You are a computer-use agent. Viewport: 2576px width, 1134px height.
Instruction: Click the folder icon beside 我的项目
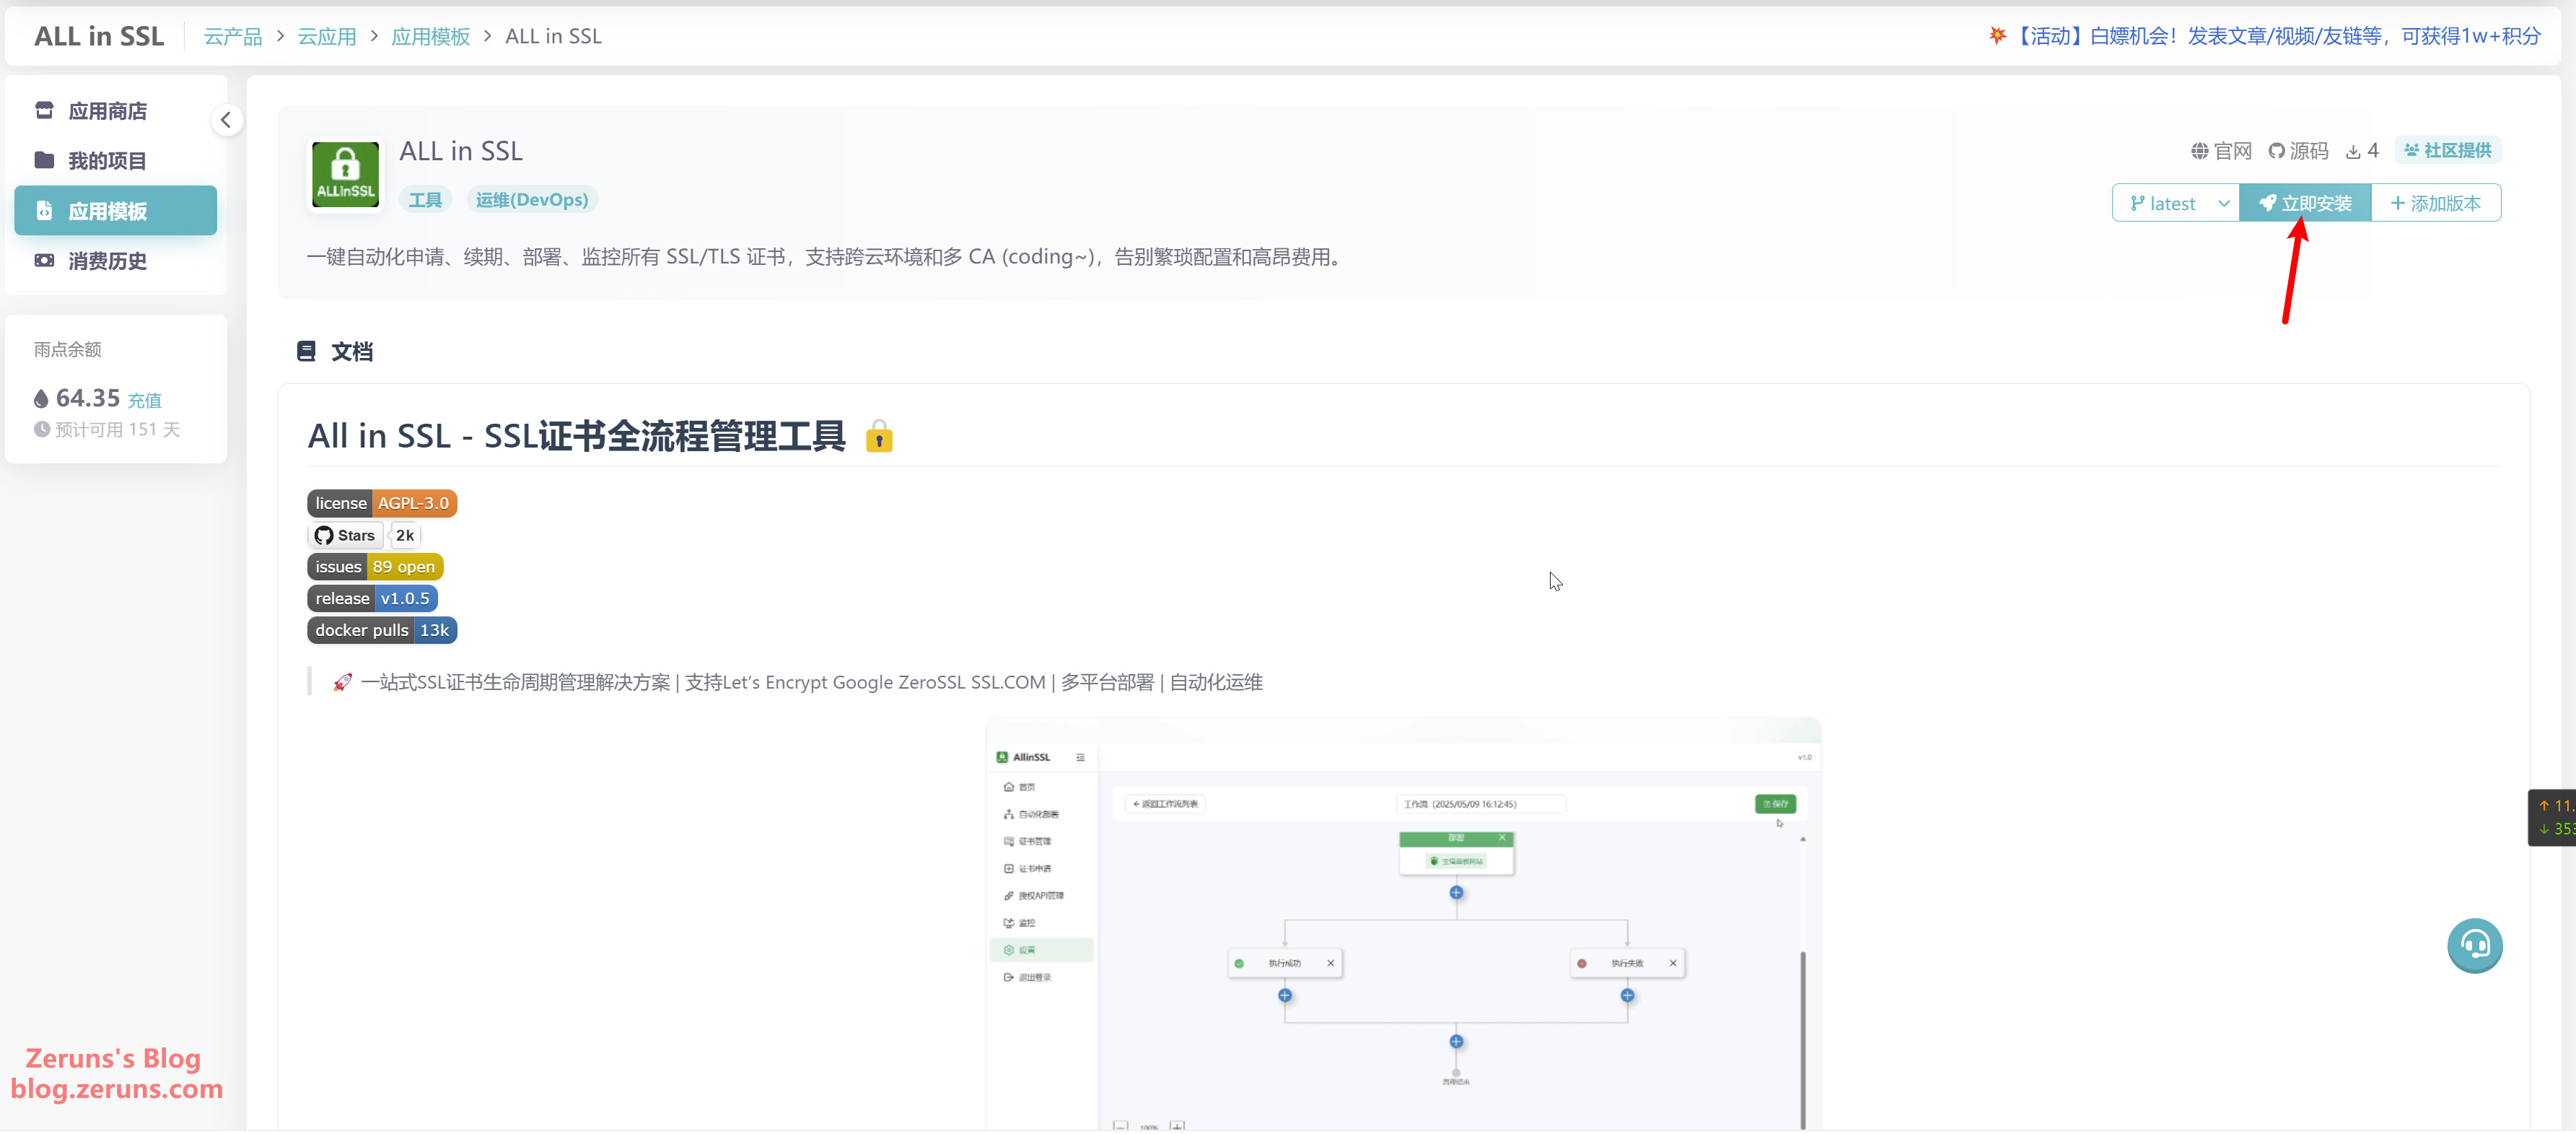[44, 160]
